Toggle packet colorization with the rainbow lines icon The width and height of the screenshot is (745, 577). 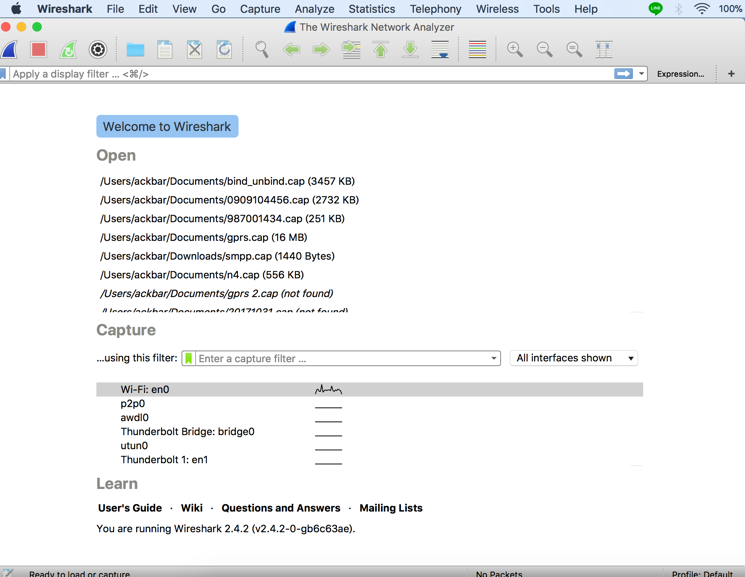coord(478,49)
